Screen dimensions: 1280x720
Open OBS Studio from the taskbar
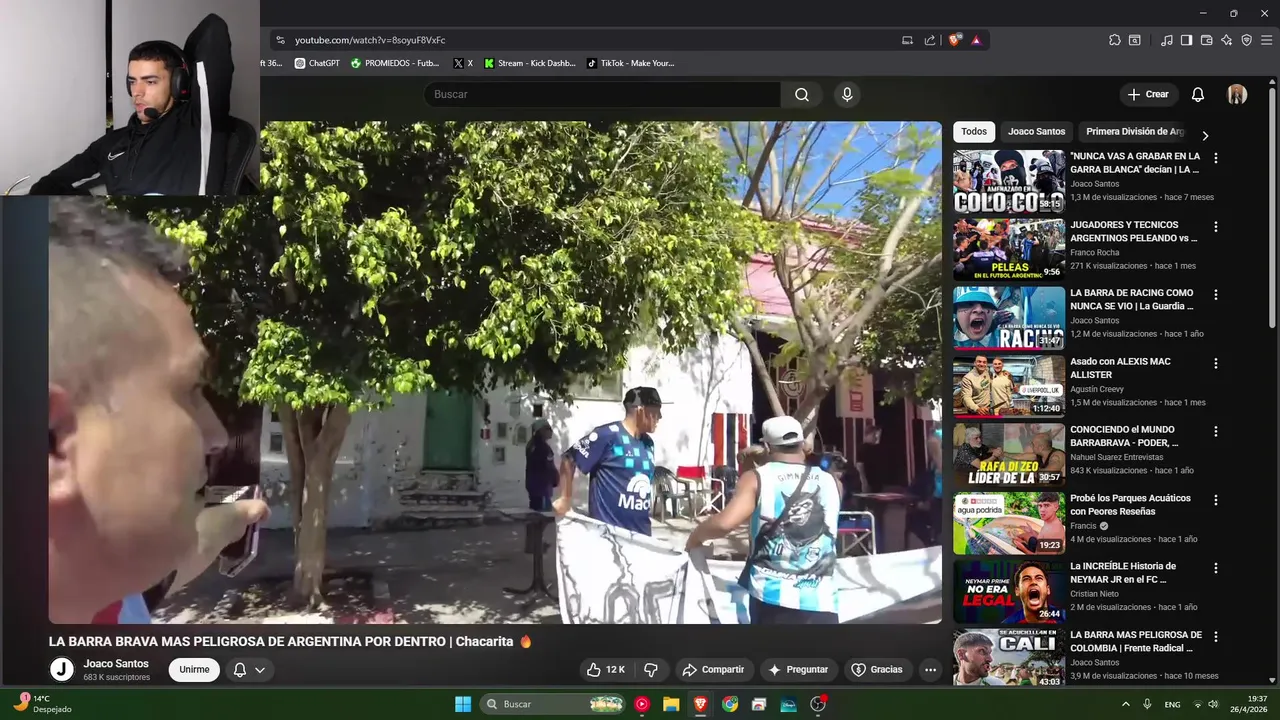click(818, 704)
